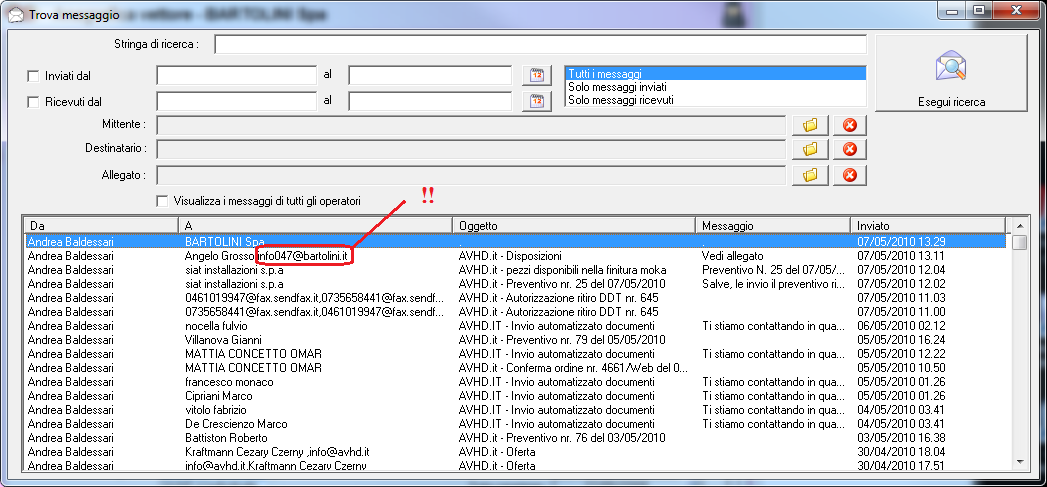This screenshot has height=487, width=1047.
Task: Clear the Mittente field with red X
Action: [849, 125]
